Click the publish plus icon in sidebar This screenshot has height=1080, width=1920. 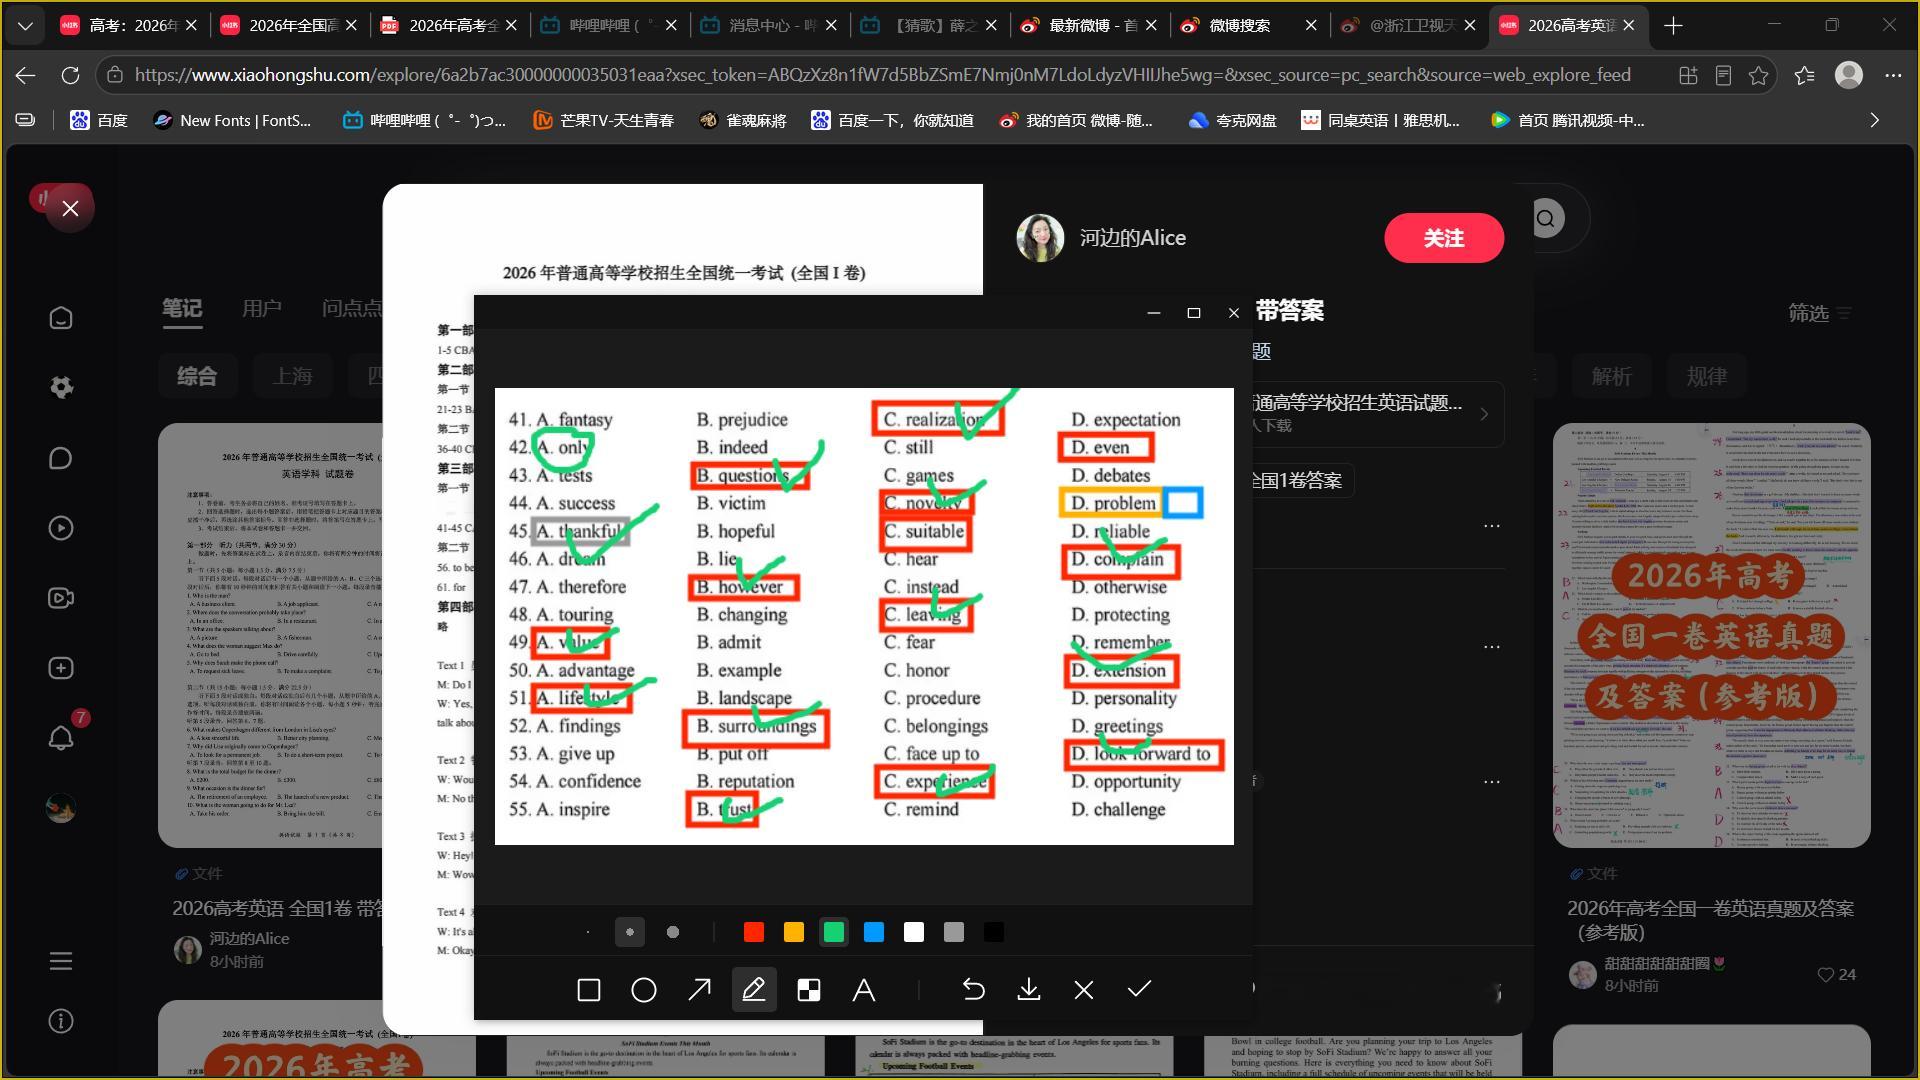tap(61, 668)
